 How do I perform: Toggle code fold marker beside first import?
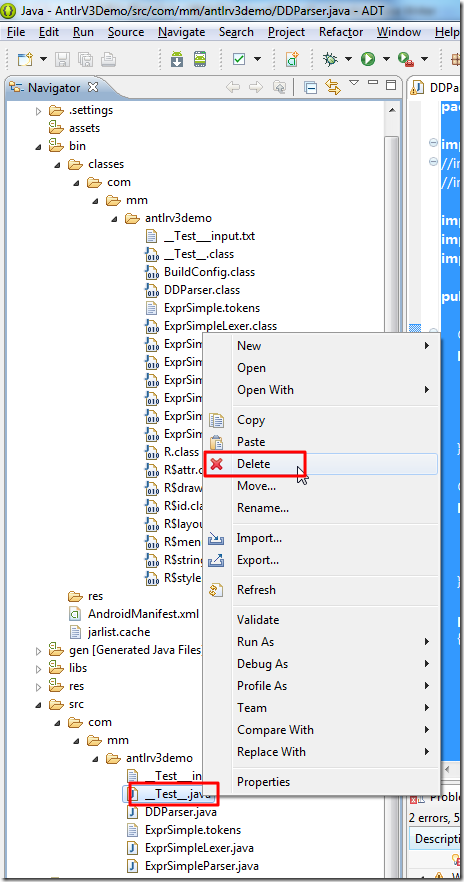click(x=433, y=143)
